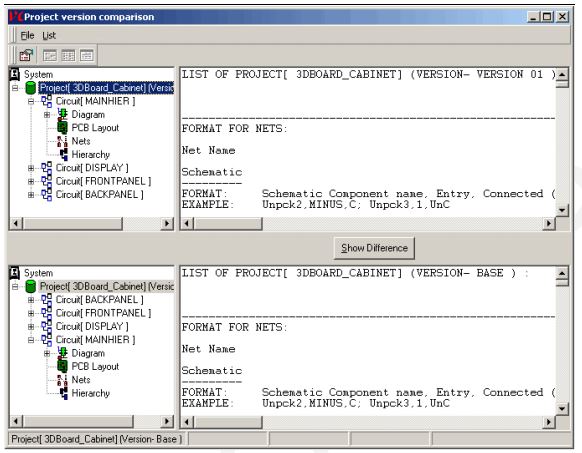
Task: Expand Circuit[DISPLAY] in upper tree
Action: [x=31, y=168]
